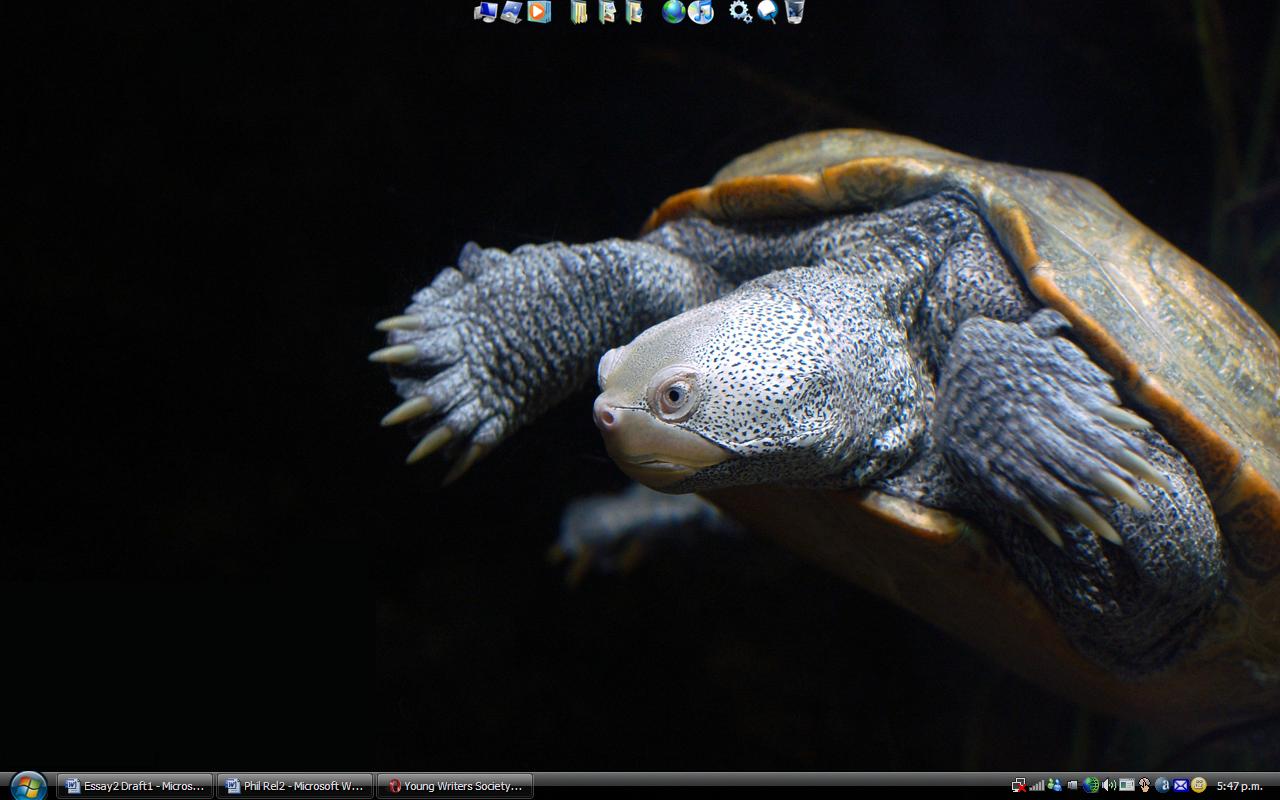Viewport: 1280px width, 800px height.
Task: Open the Windows Start orb
Action: [28, 786]
